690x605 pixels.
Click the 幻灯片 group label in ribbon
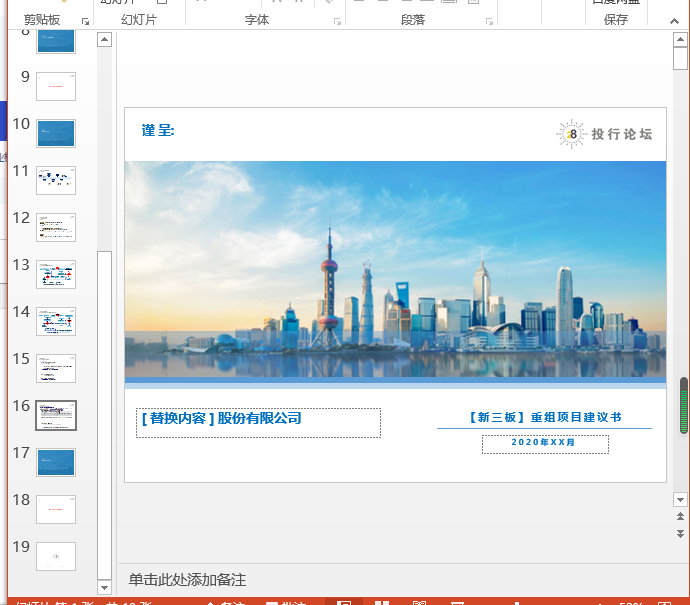[139, 20]
